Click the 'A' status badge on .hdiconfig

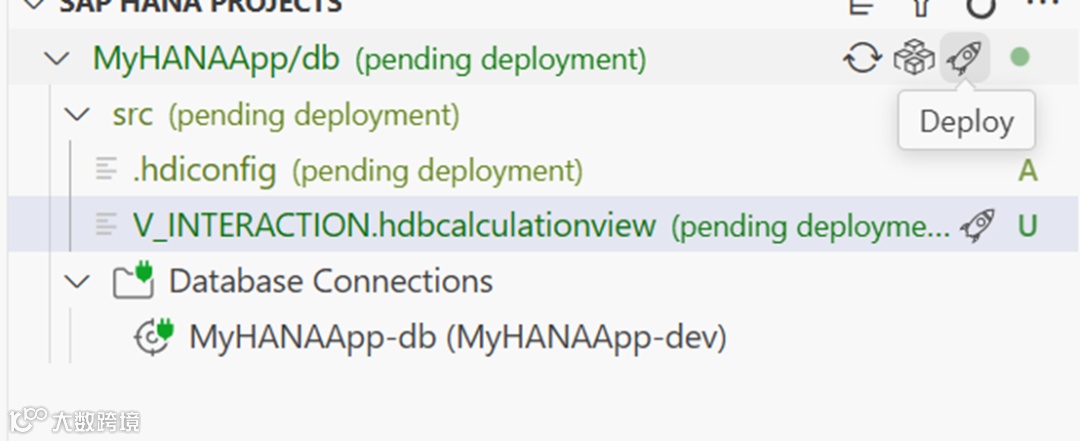(1027, 170)
